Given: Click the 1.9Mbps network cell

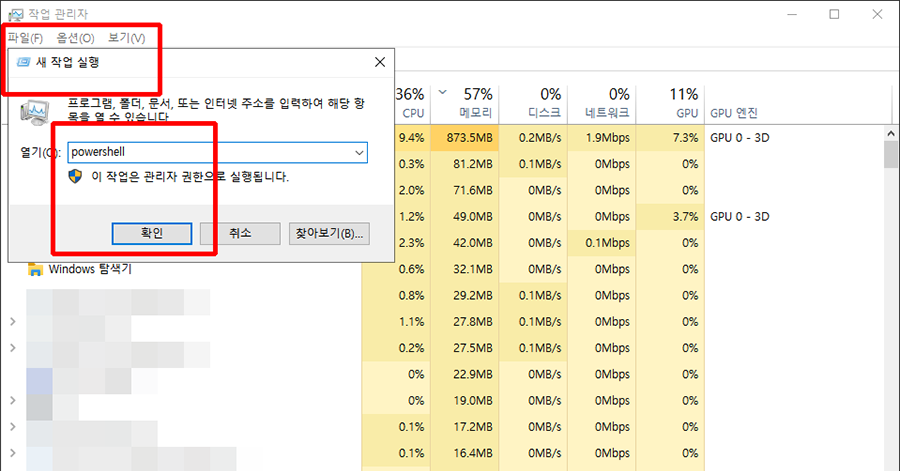Looking at the screenshot, I should [x=602, y=138].
